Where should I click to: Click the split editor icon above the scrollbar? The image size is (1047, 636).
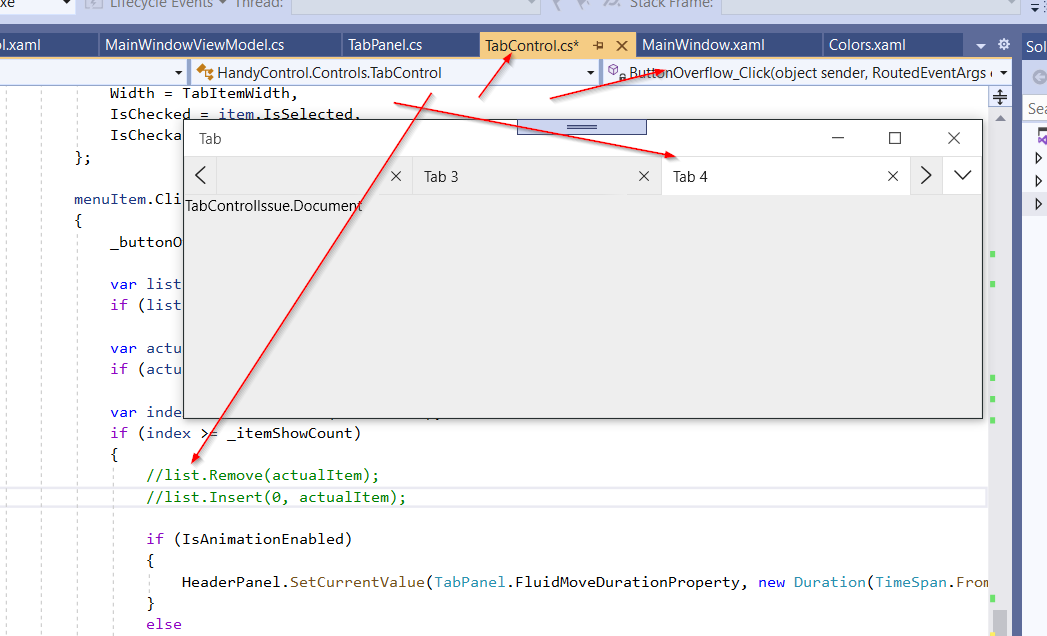[x=1000, y=96]
